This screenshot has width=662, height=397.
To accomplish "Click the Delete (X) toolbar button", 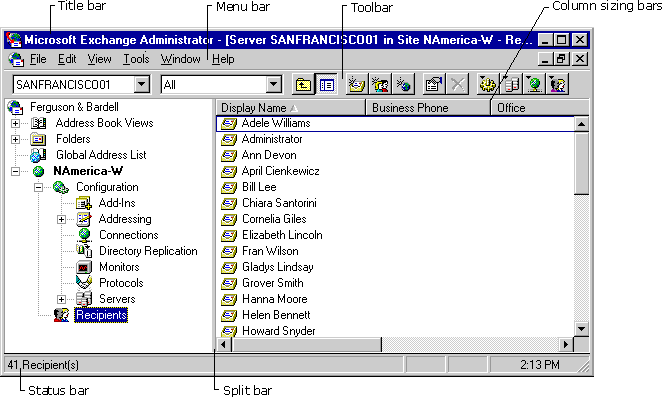I will 457,85.
